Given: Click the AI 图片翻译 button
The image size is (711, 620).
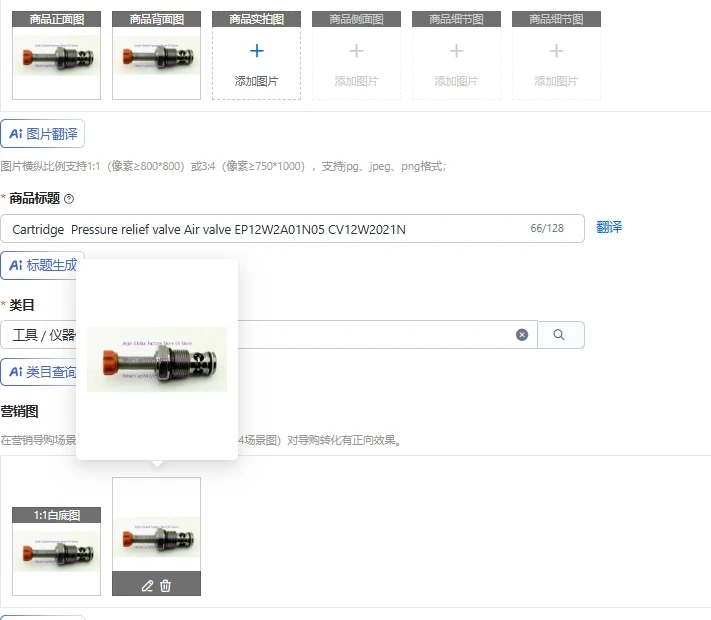Looking at the screenshot, I should pos(43,134).
